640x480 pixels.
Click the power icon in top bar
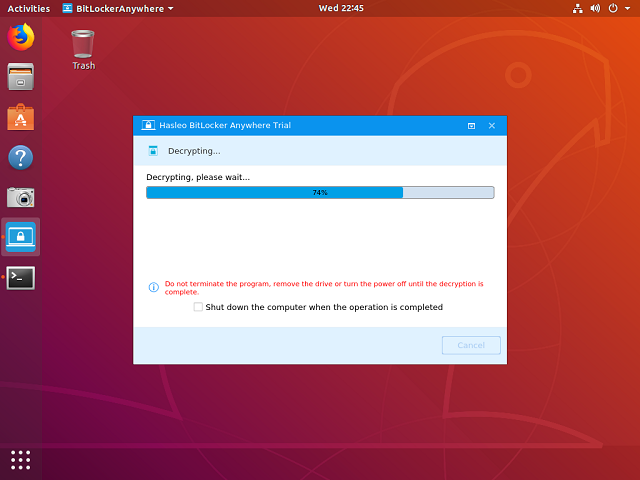click(x=613, y=8)
